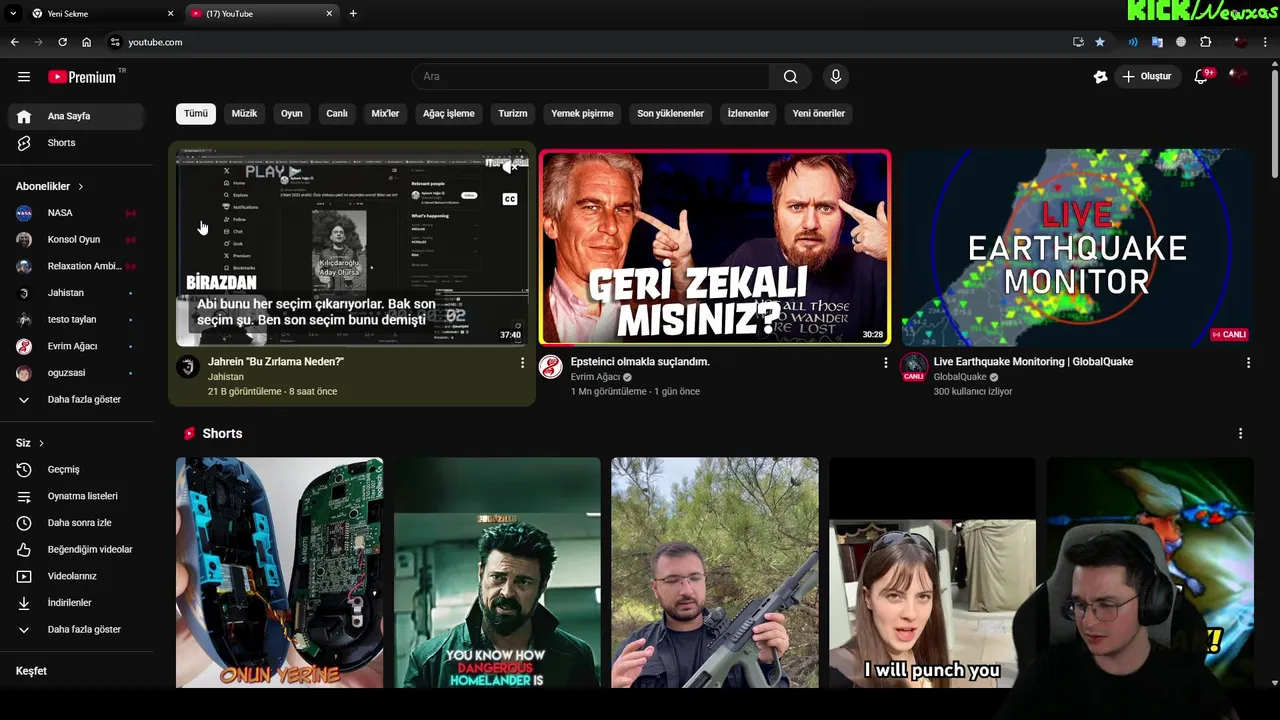Viewport: 1280px width, 720px height.
Task: Select the Müzik filter chip
Action: point(245,114)
